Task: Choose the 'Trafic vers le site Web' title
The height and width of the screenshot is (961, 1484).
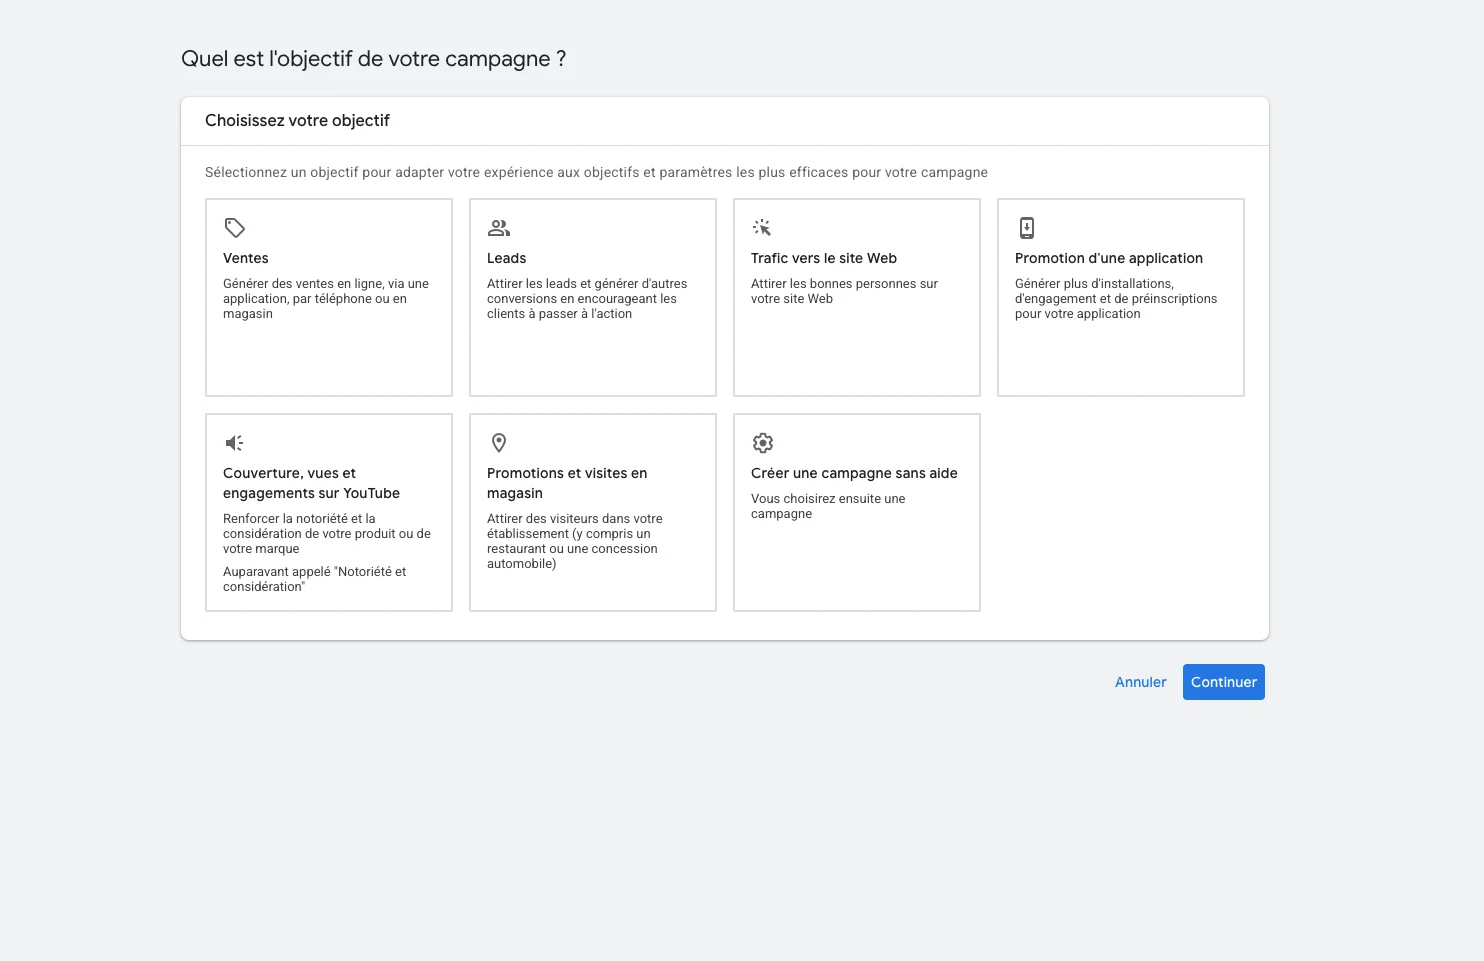Action: [x=824, y=258]
